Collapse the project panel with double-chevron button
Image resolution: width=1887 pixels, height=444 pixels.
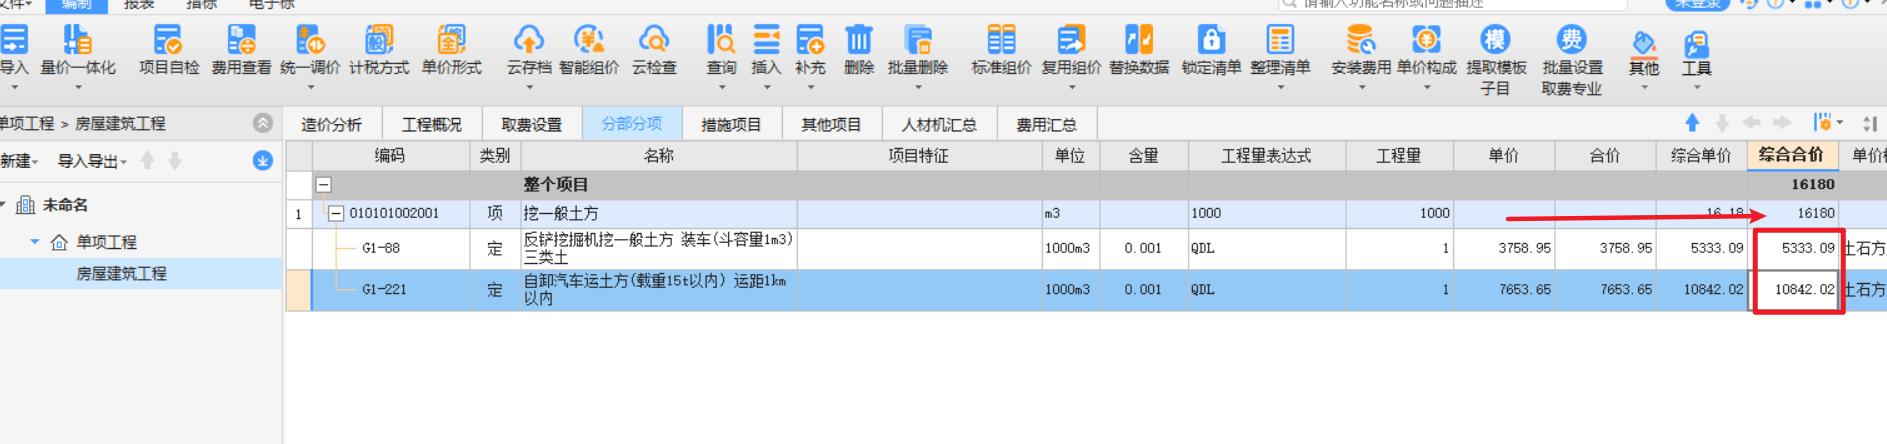point(263,123)
